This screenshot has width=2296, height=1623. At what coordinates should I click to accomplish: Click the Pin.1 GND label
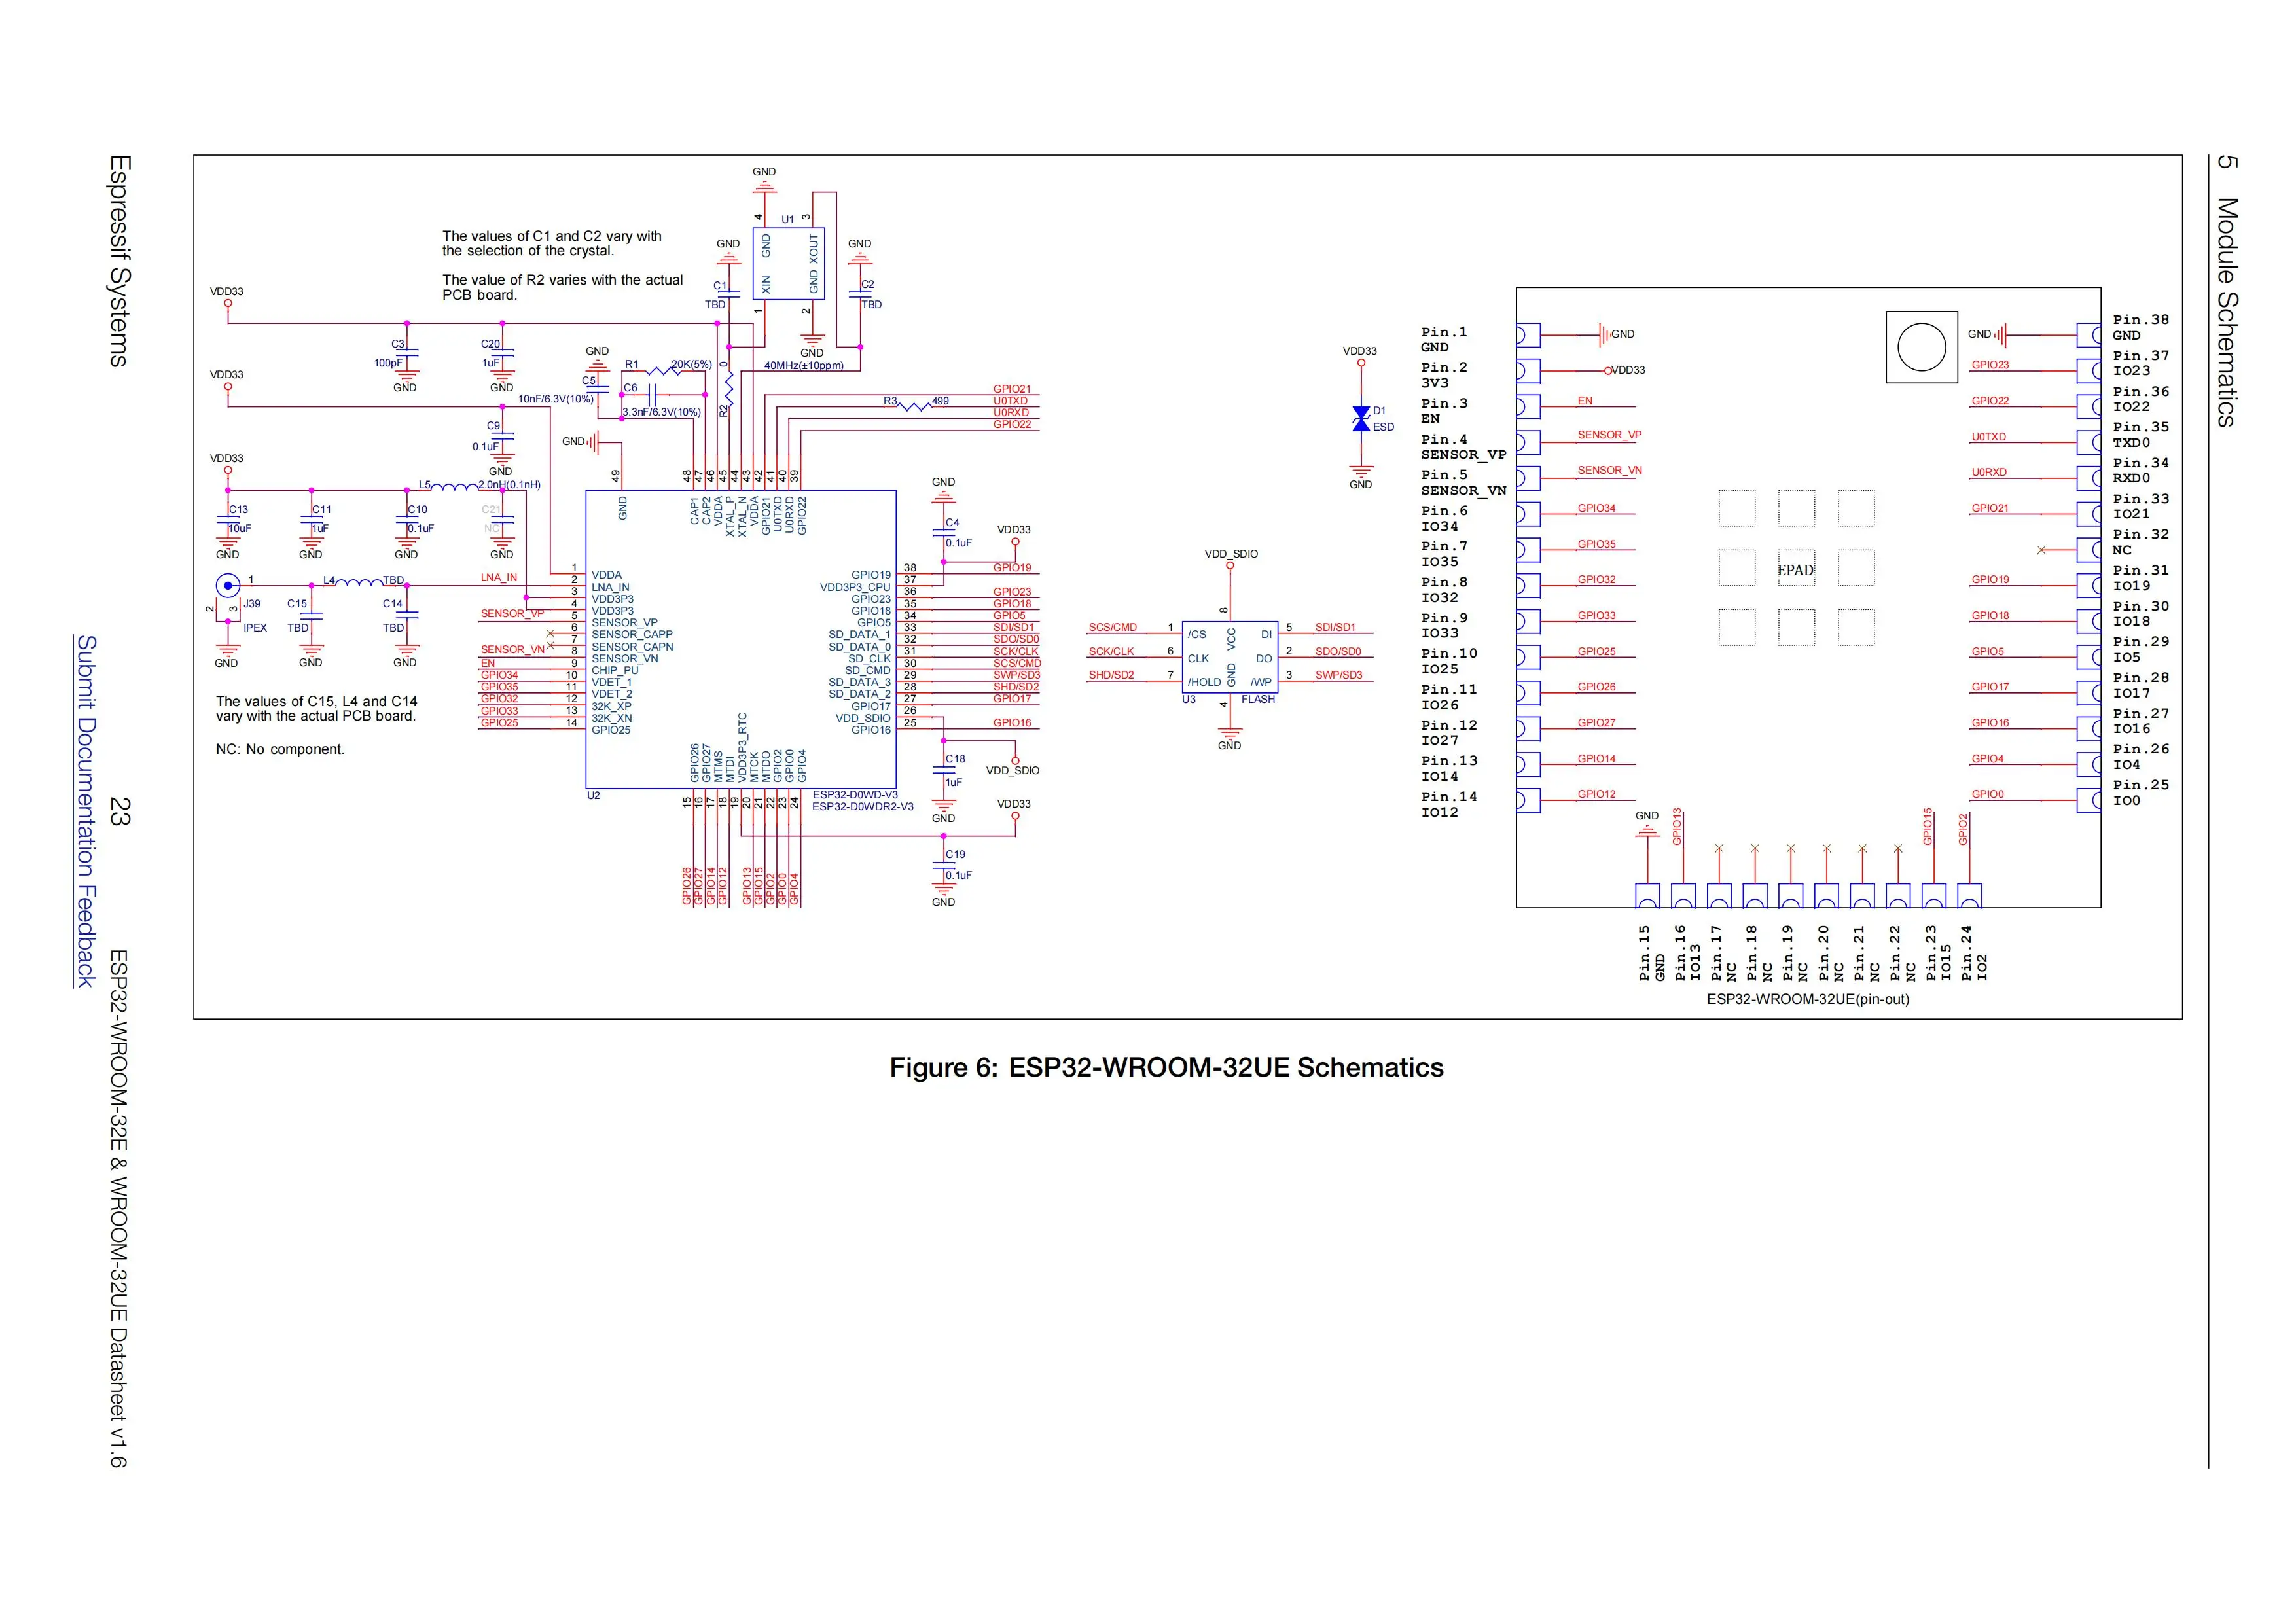pyautogui.click(x=1444, y=340)
